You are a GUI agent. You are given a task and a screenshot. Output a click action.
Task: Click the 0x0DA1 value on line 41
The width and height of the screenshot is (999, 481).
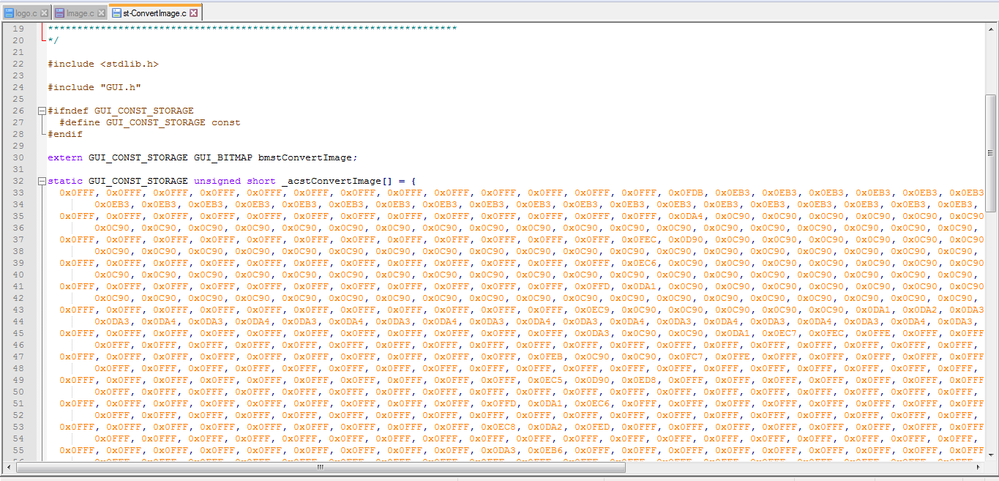[x=638, y=286]
